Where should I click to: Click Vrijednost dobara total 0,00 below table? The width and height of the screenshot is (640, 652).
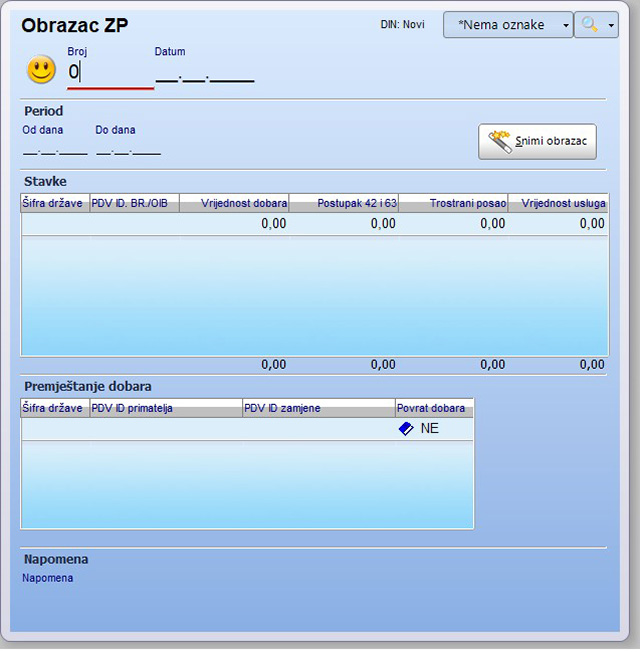point(274,365)
